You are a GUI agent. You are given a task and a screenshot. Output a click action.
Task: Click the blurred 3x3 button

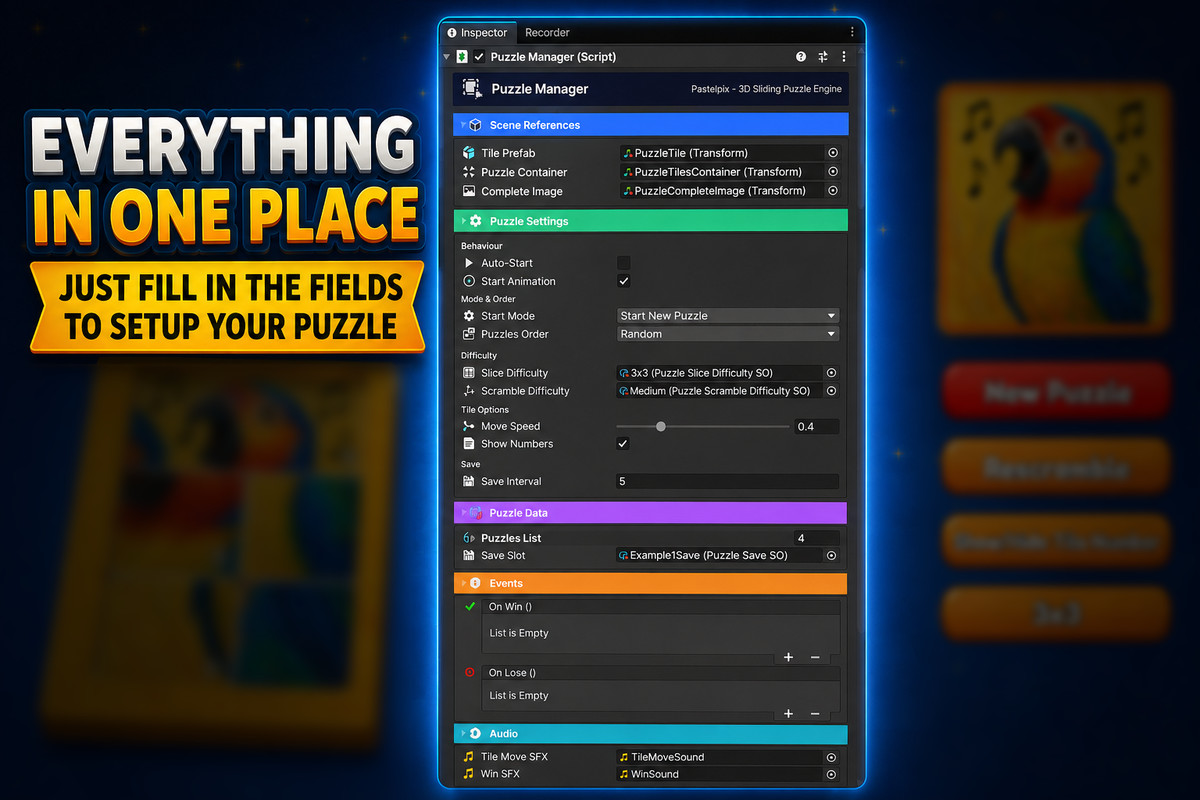[1056, 612]
